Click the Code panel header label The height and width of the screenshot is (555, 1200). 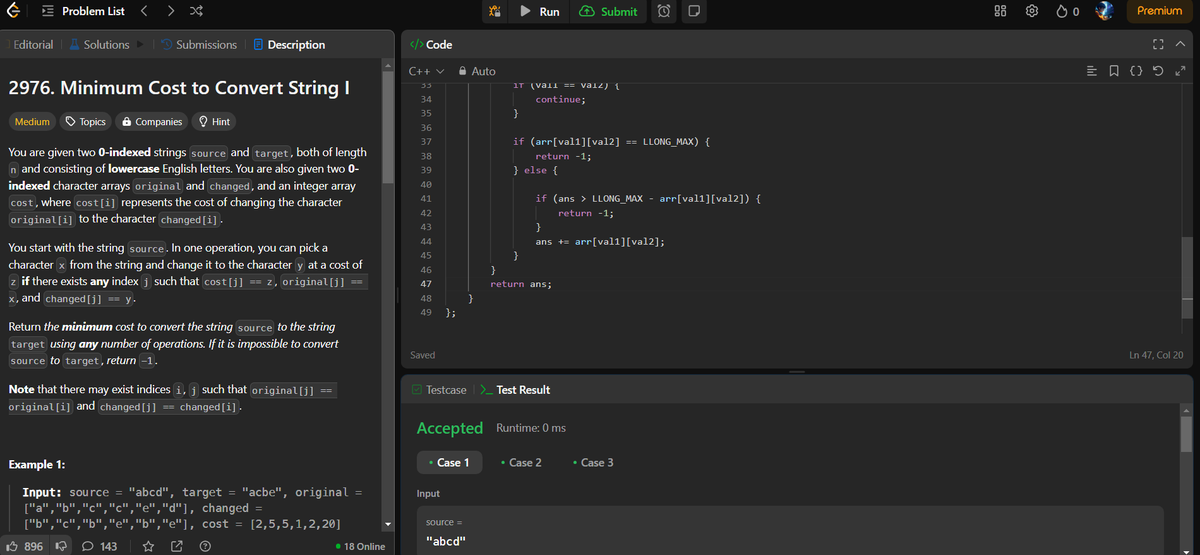coord(432,45)
